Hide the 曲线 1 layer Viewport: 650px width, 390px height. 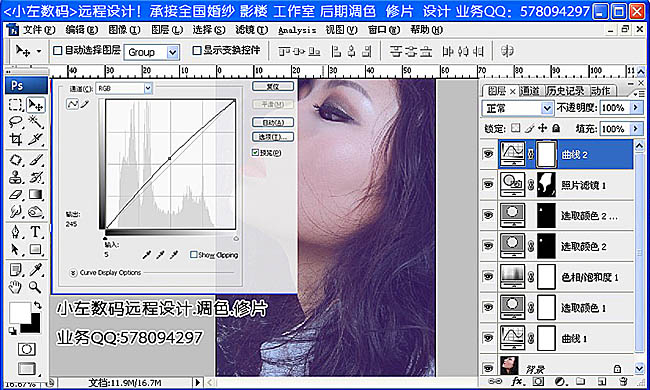pos(488,338)
